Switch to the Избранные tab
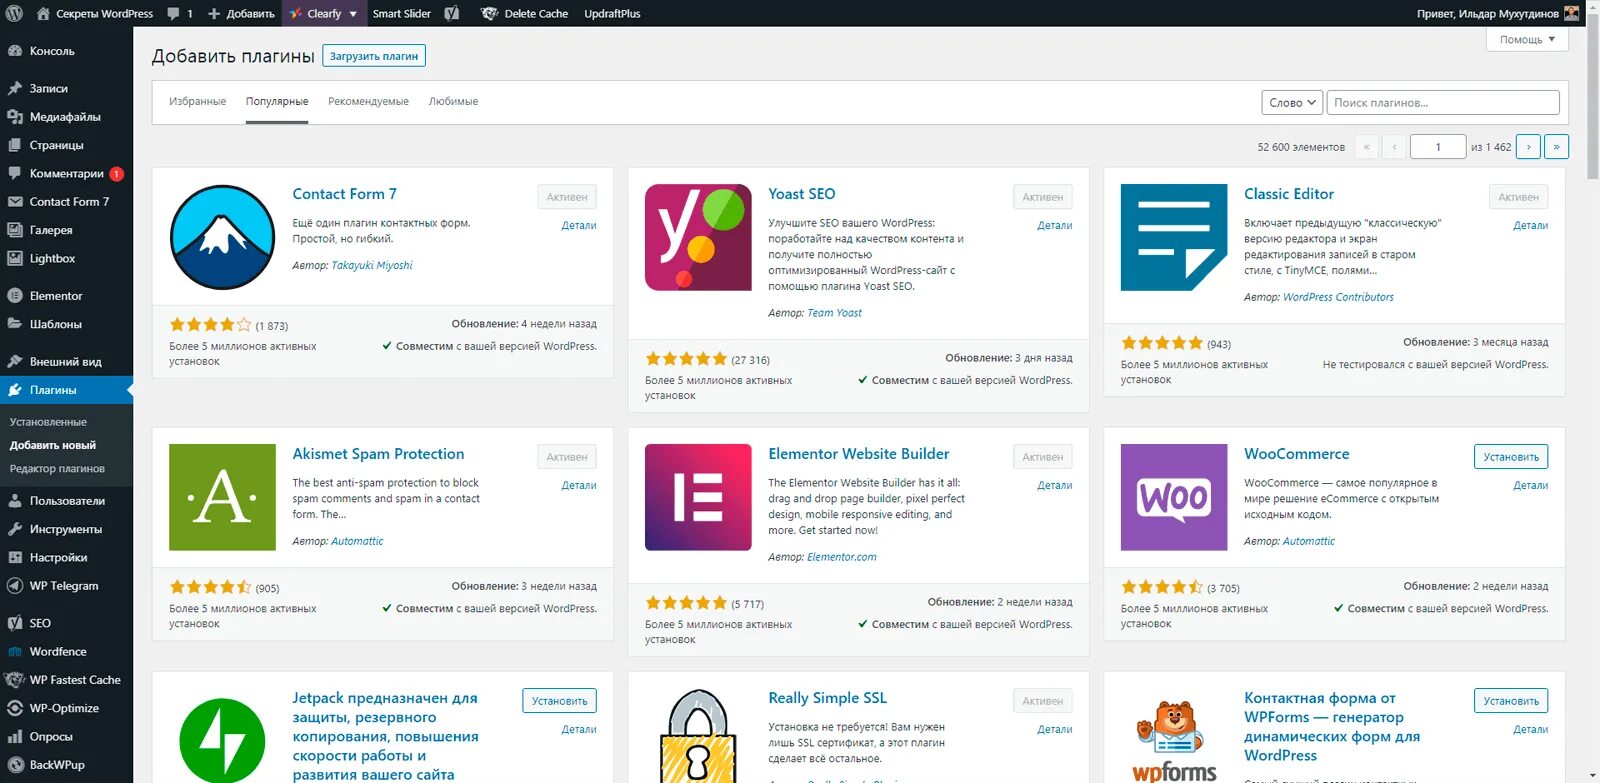 click(x=197, y=102)
